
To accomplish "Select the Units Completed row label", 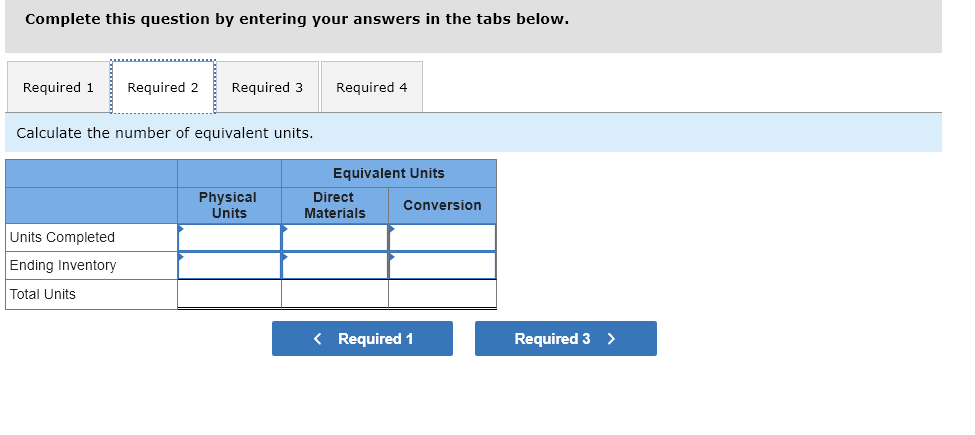I will click(x=62, y=237).
